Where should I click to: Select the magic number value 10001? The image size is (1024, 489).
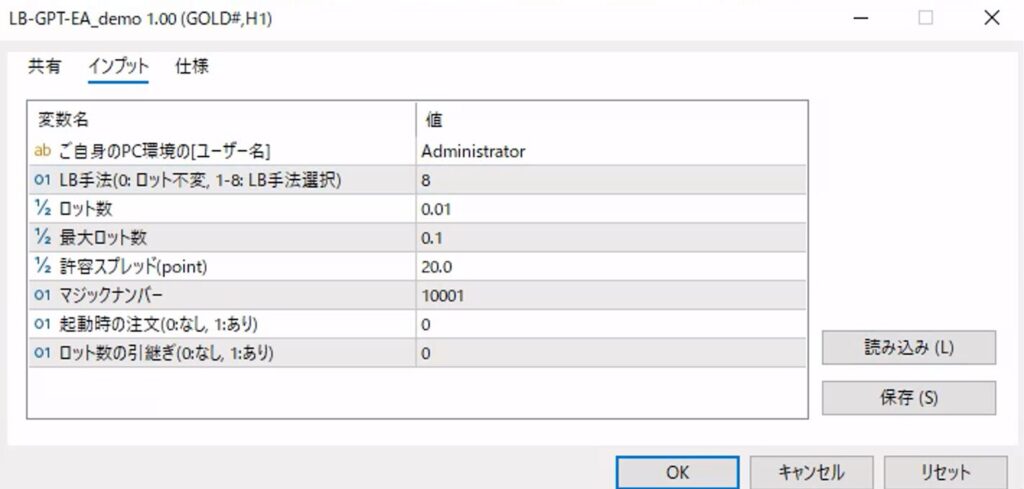tap(612, 296)
